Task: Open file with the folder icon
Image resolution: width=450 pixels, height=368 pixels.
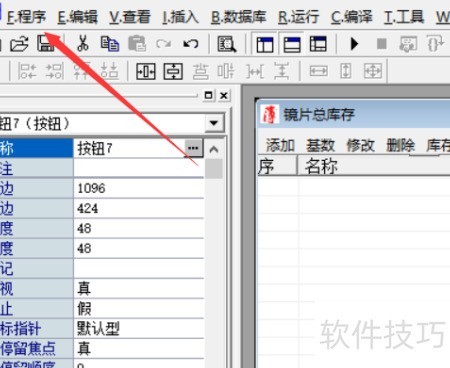Action: (x=19, y=44)
